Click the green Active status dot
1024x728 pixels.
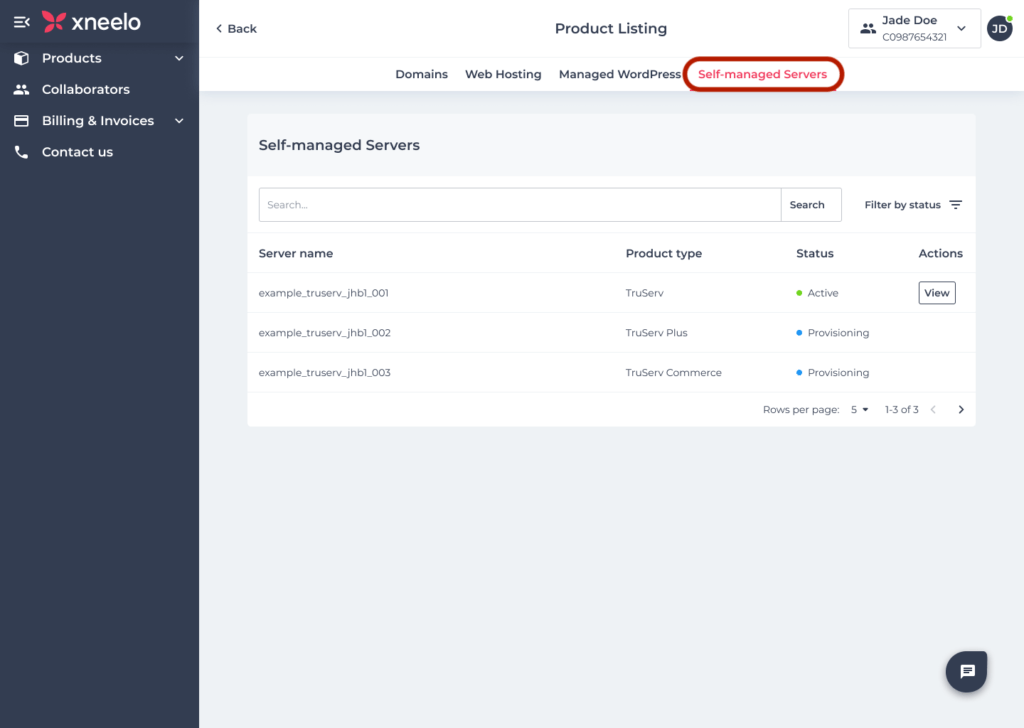798,293
